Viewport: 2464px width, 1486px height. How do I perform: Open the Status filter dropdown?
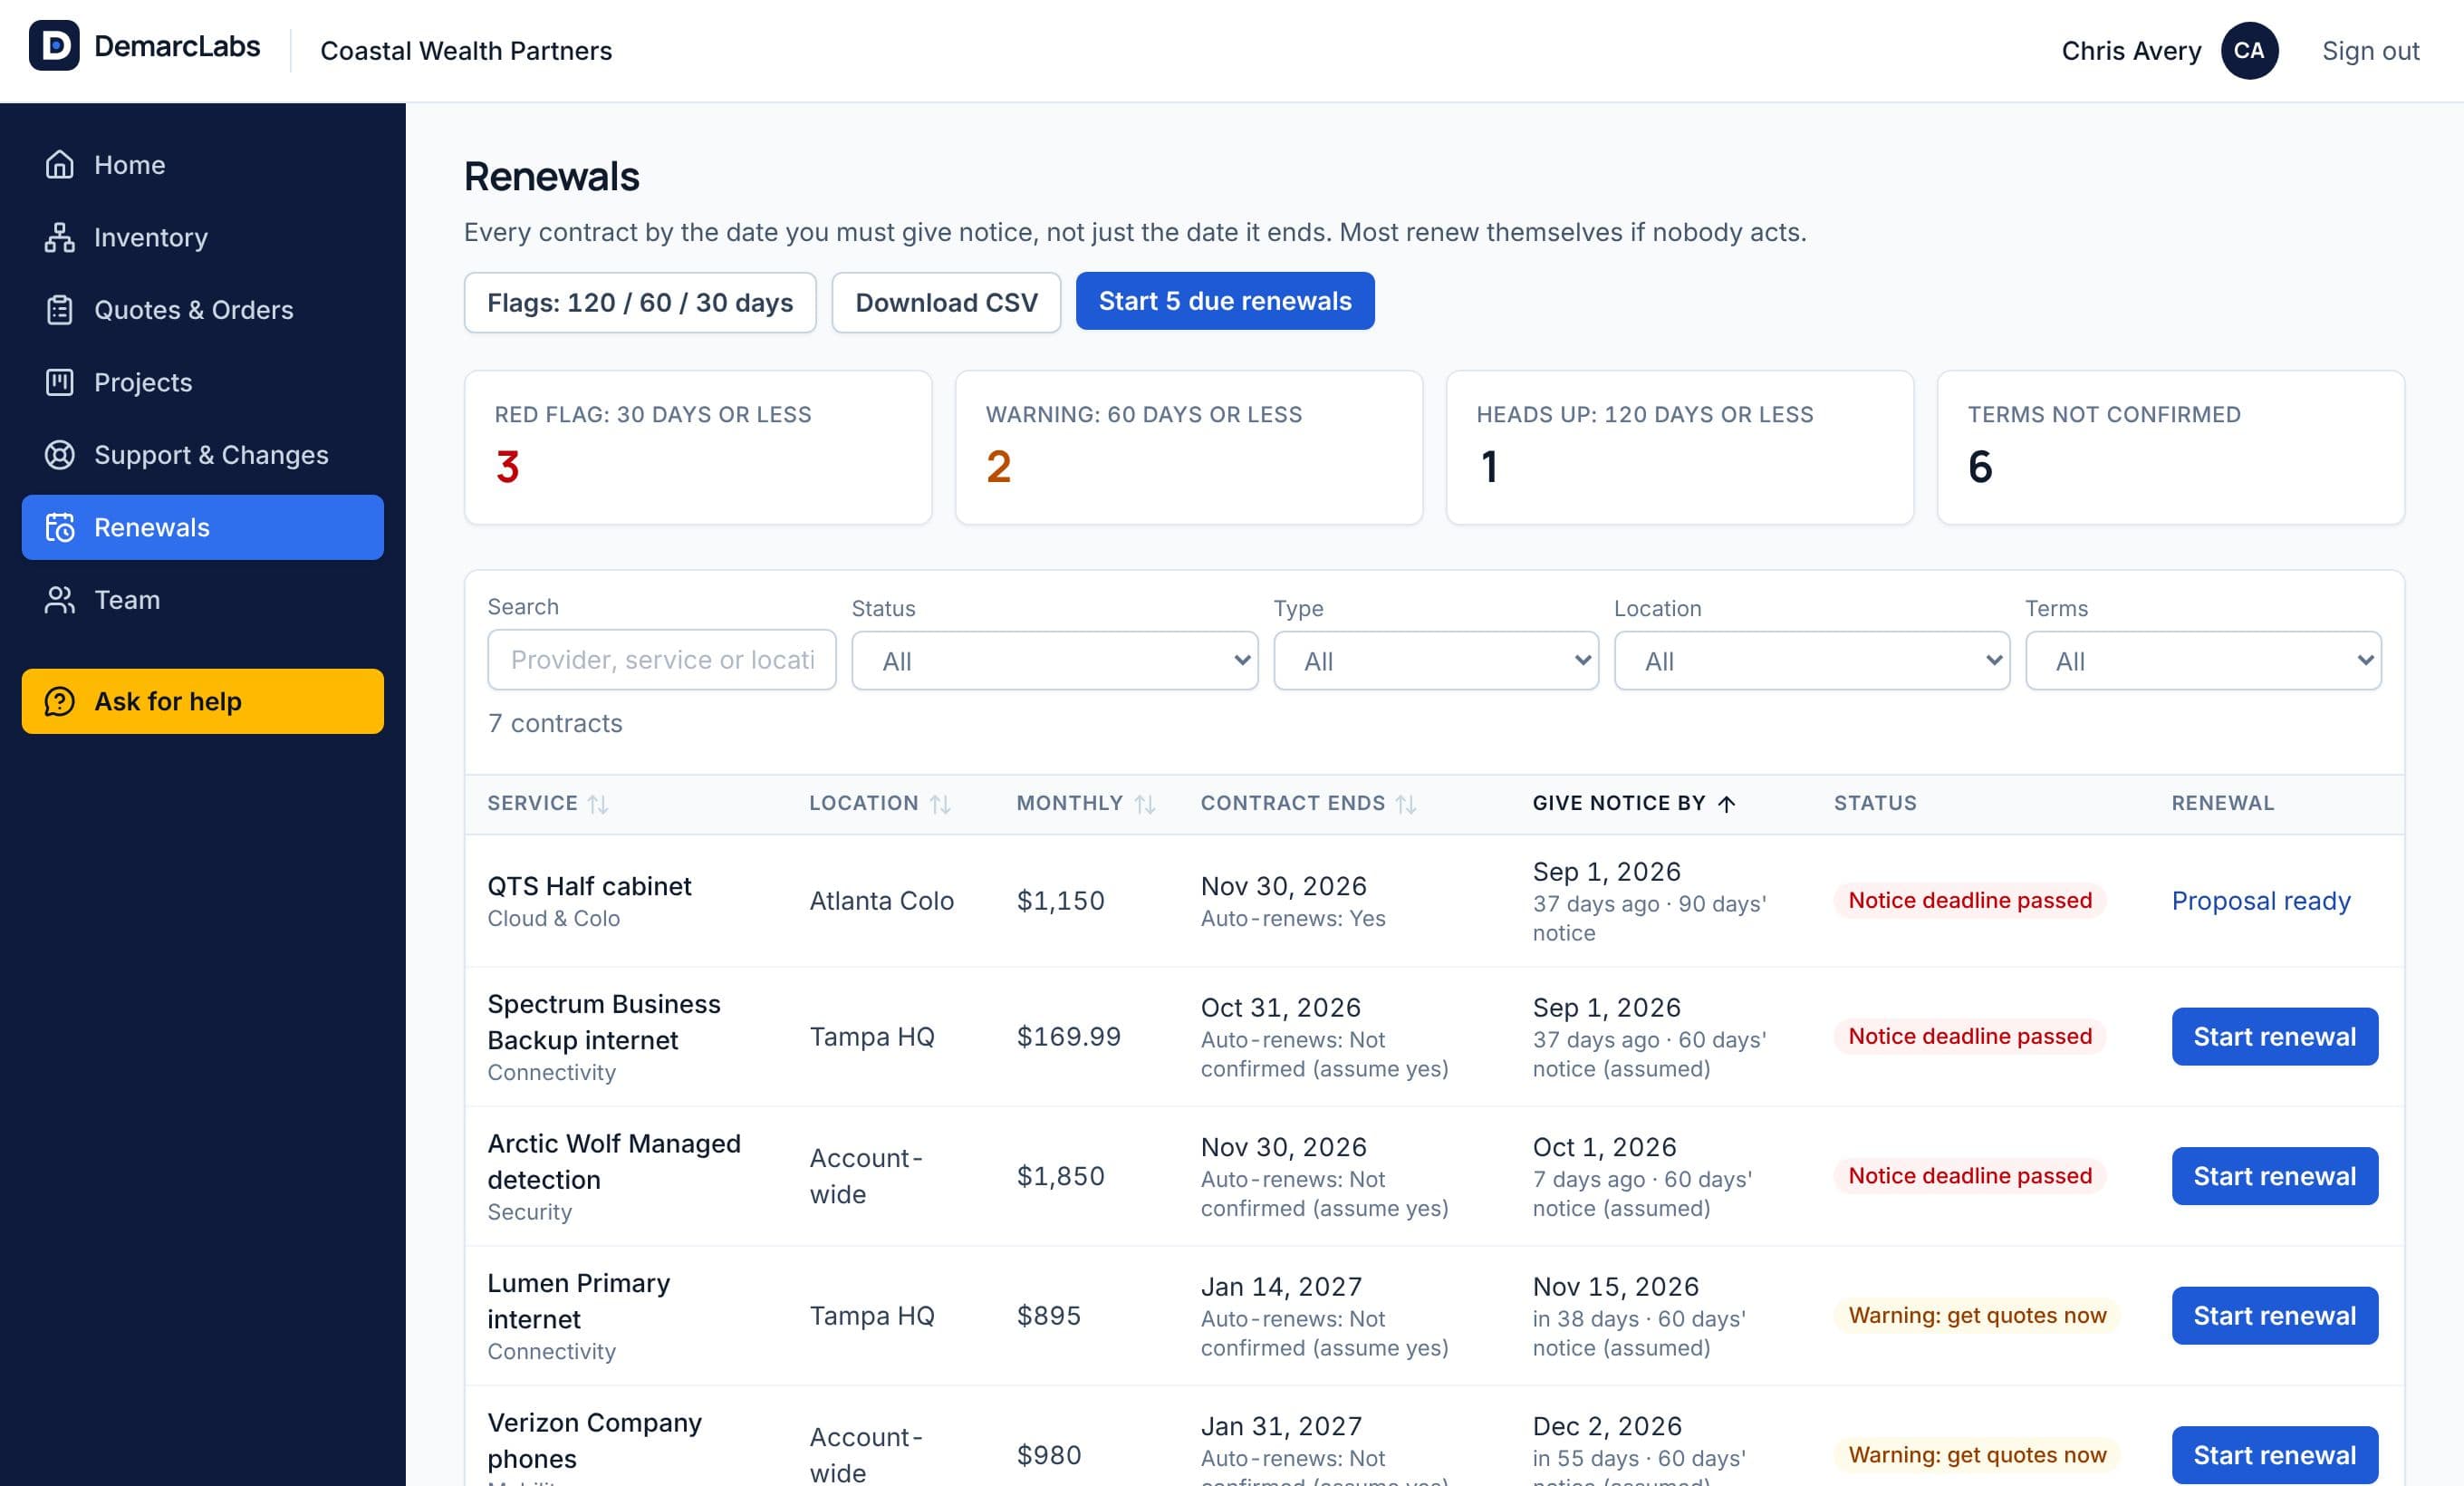pos(1055,661)
